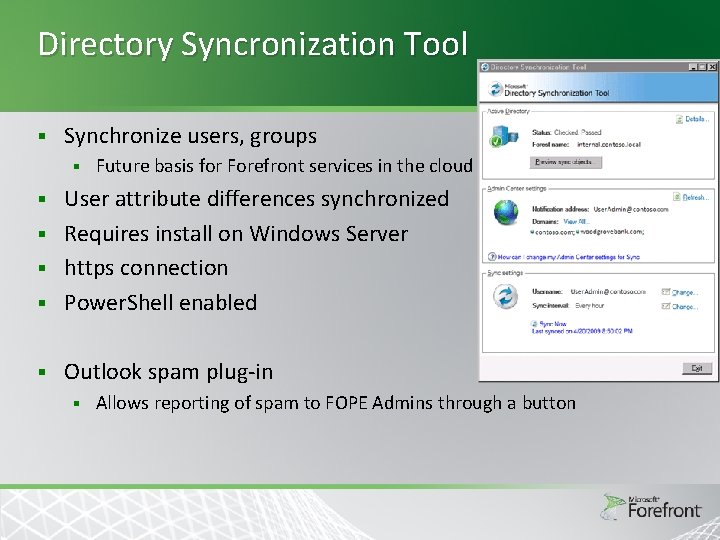
Task: Change the Sync interval setting
Action: click(x=685, y=307)
